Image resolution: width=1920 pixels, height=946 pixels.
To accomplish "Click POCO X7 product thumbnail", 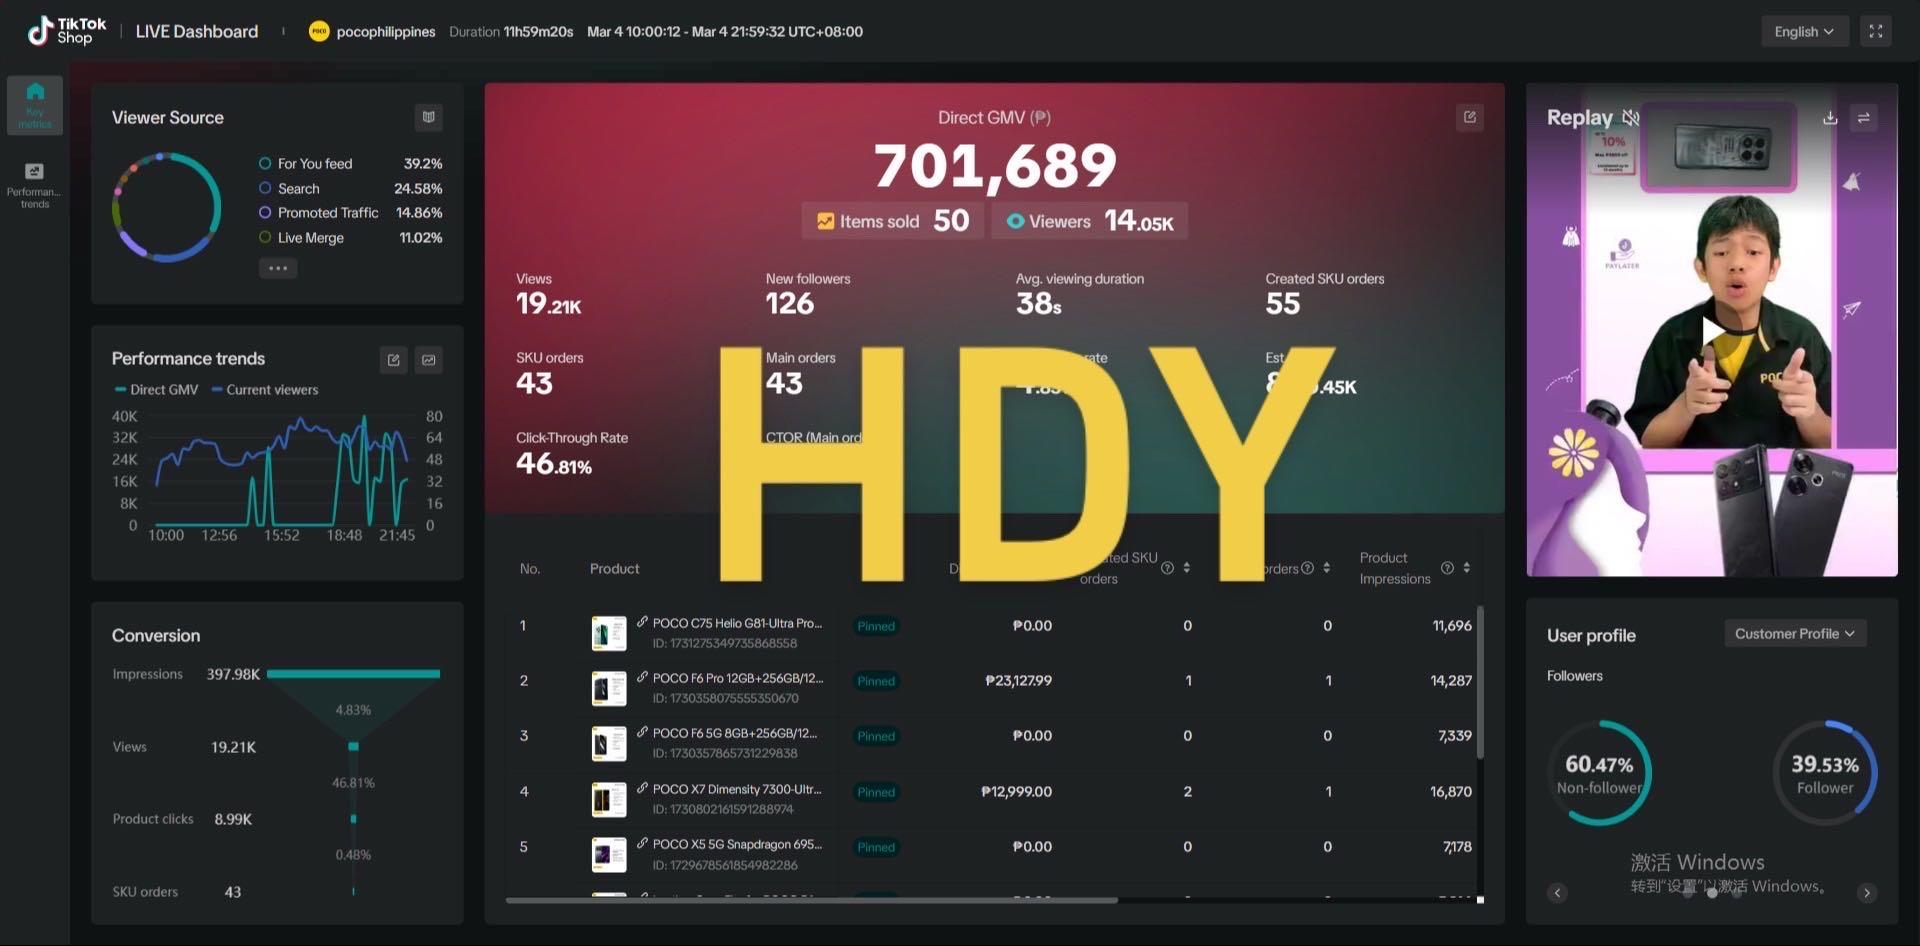I will click(x=609, y=799).
